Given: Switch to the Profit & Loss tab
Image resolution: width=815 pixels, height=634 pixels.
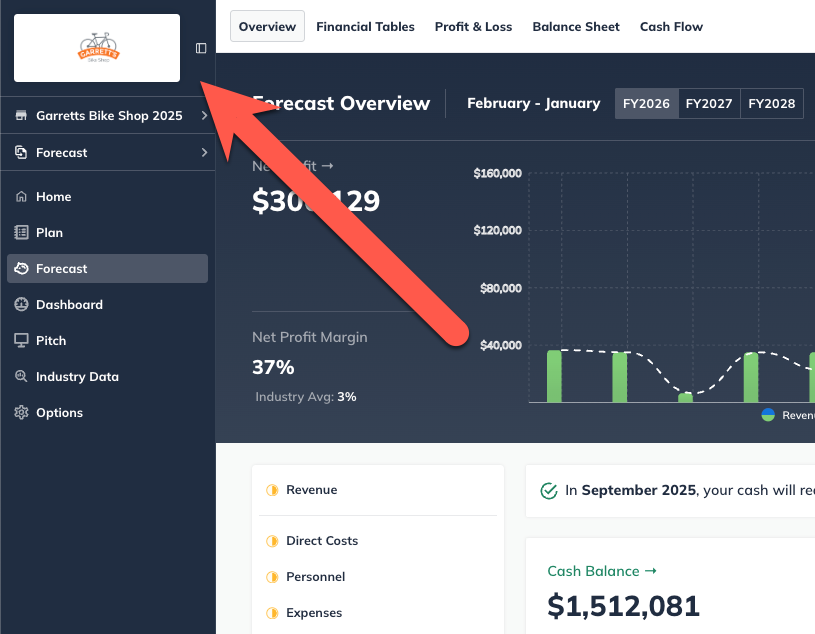Looking at the screenshot, I should [x=474, y=27].
